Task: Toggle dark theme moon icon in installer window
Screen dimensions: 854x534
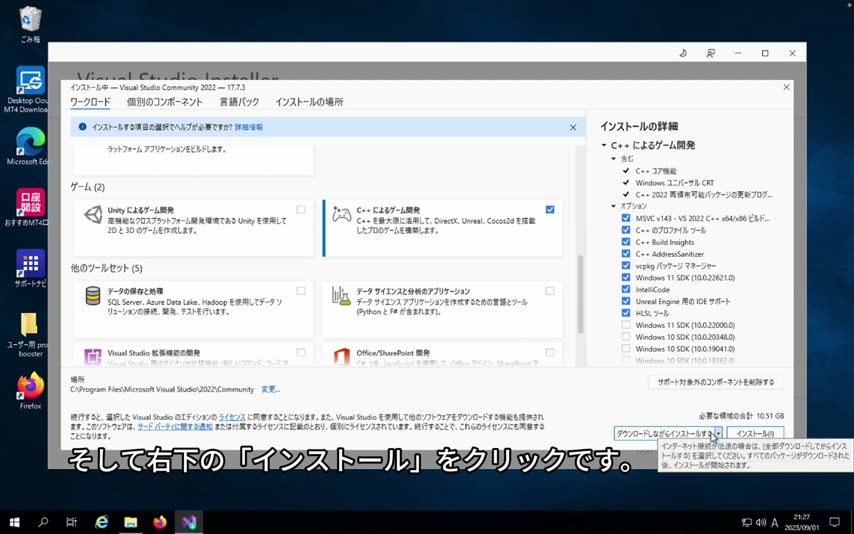Action: click(683, 53)
